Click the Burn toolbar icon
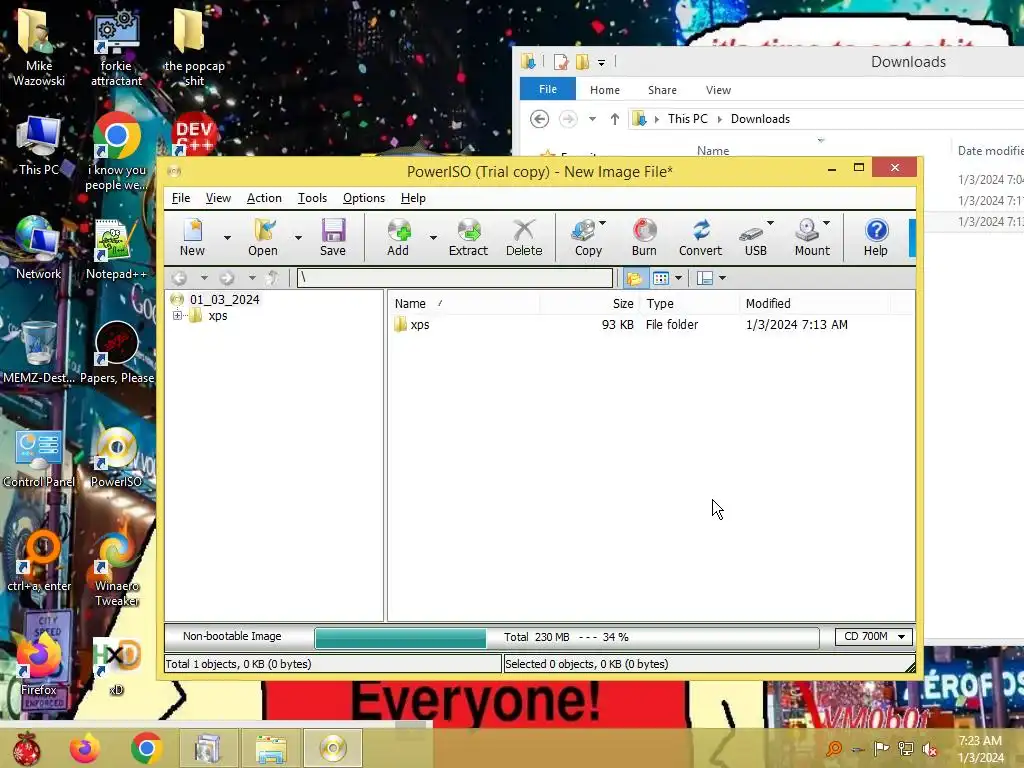 coord(644,237)
